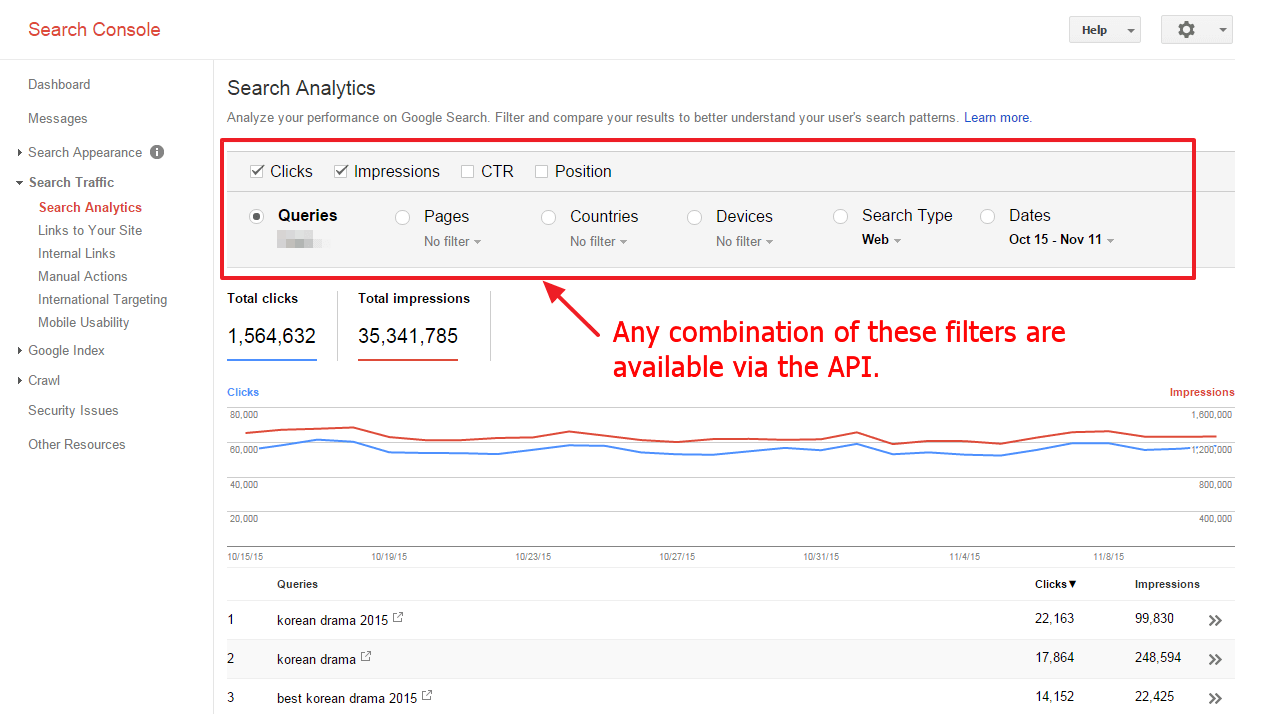Click double-arrow icon for best korean drama 2015 row
Screen dimensions: 1265x714
coord(1215,698)
